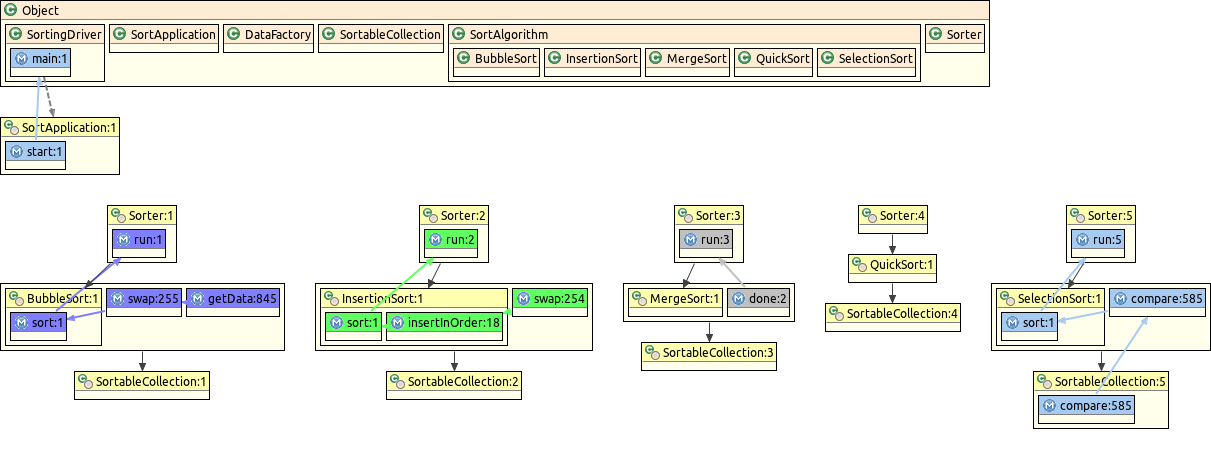Click the method icon in insertInOrder:18
Viewport: 1211px width, 451px height.
click(x=397, y=322)
